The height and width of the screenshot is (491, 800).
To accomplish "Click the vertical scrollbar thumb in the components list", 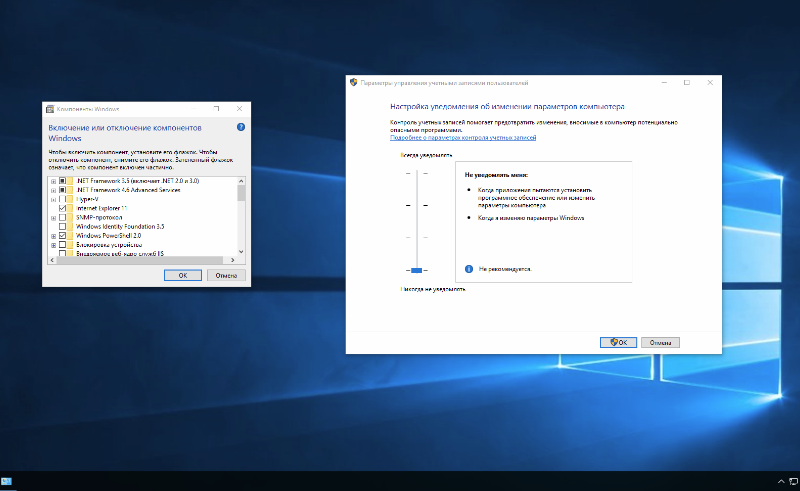I will coord(241,193).
